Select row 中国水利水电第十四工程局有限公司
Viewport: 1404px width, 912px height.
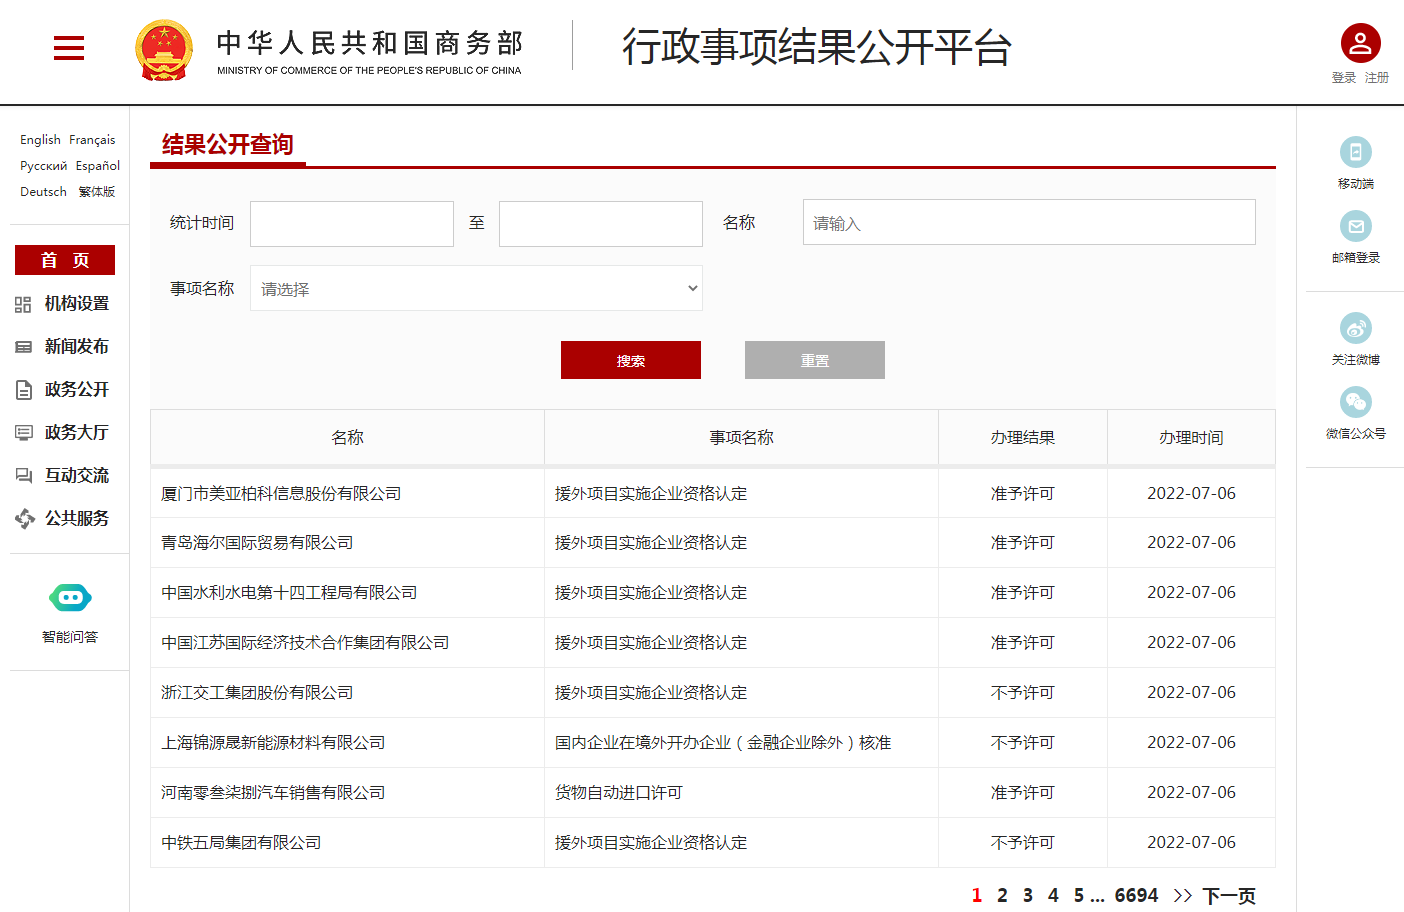point(713,593)
